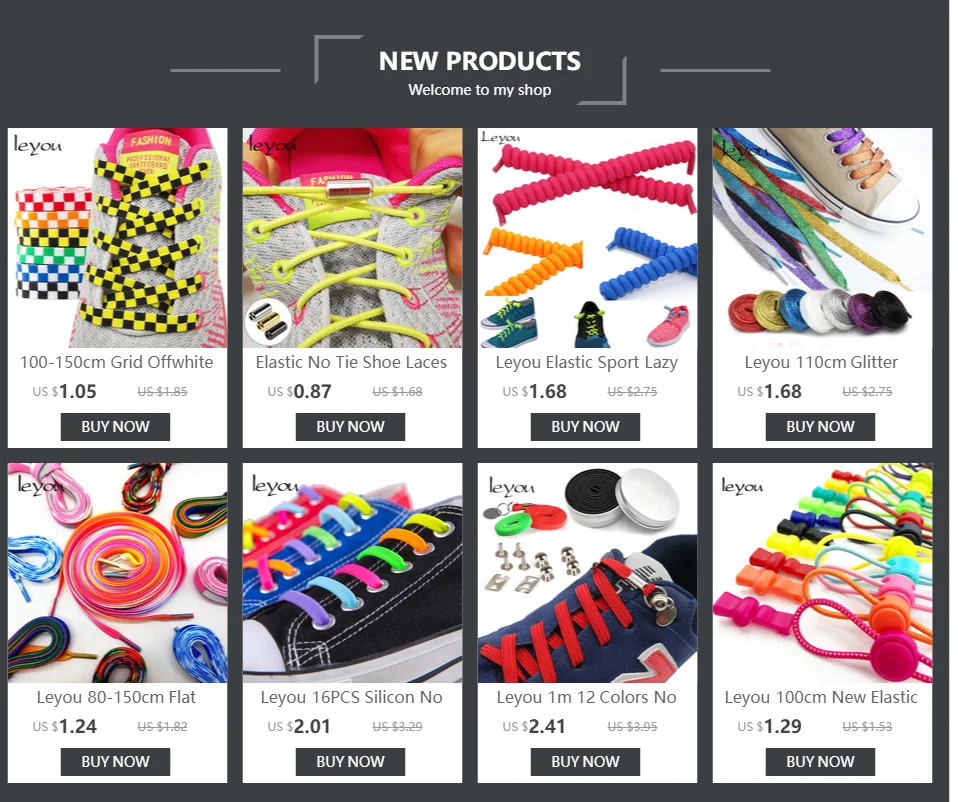Open the Glitter shoelaces product image
Viewport: 958px width, 802px height.
click(x=822, y=238)
